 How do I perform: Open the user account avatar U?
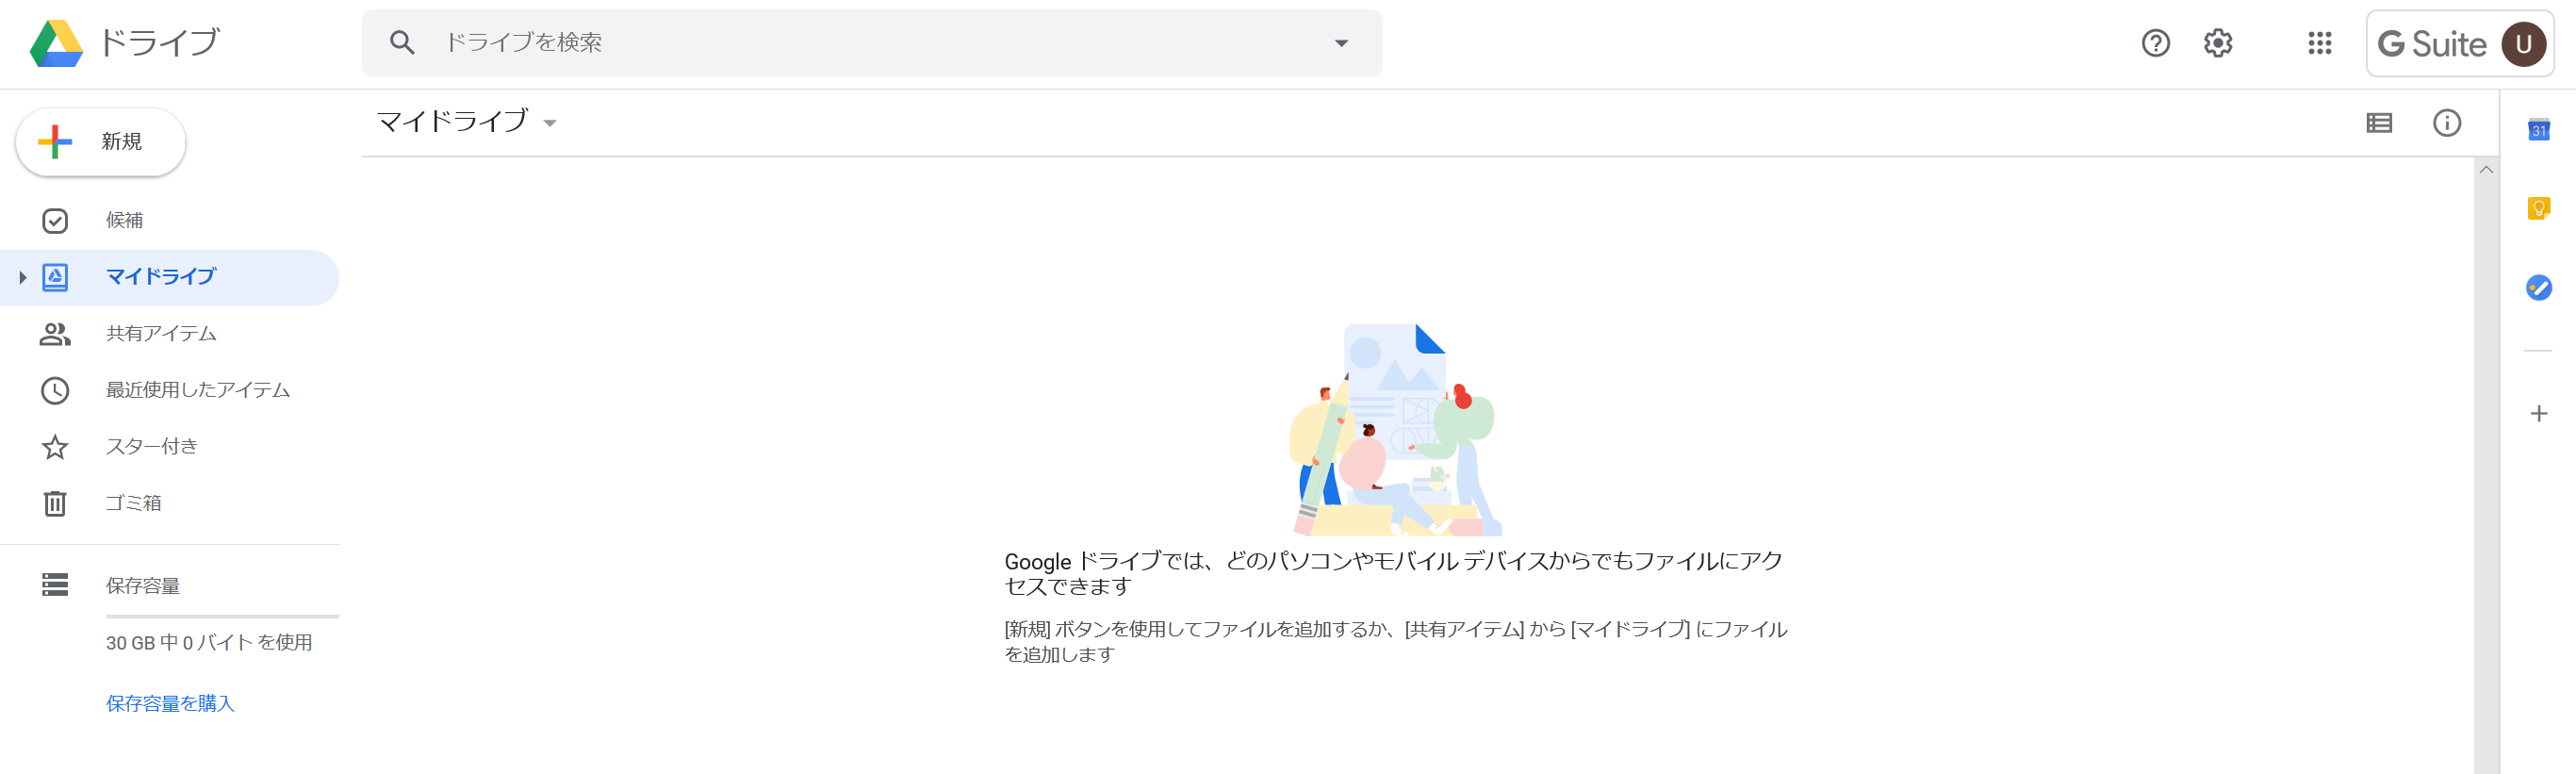2523,44
